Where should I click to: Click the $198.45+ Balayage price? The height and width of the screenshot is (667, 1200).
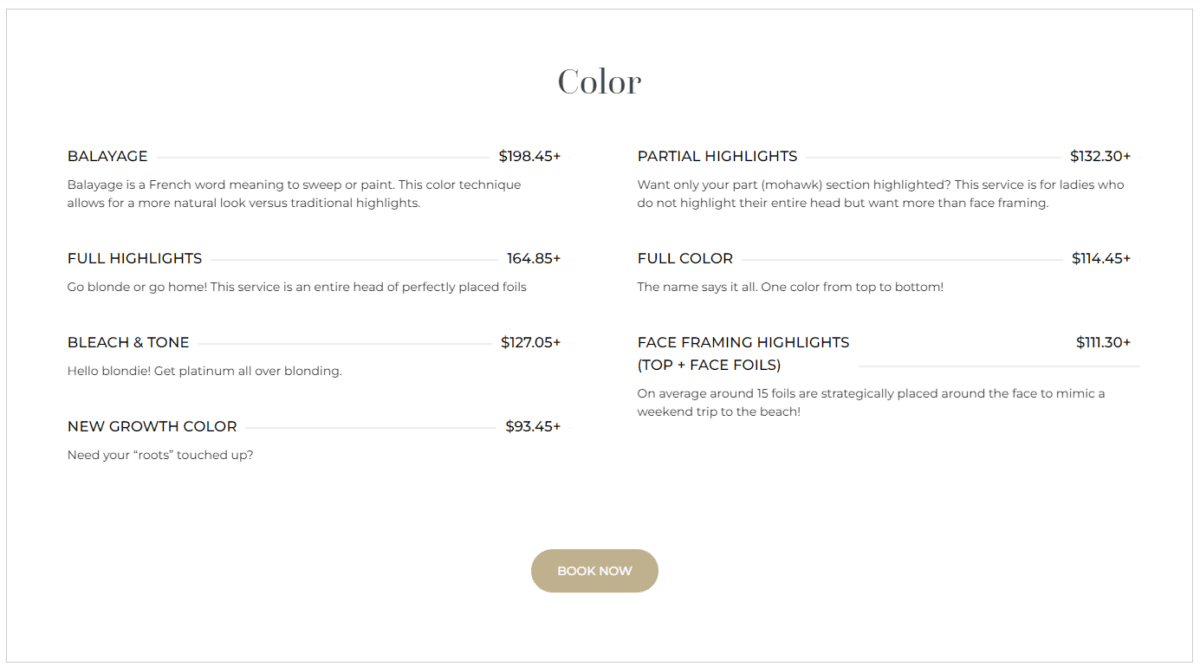[529, 156]
